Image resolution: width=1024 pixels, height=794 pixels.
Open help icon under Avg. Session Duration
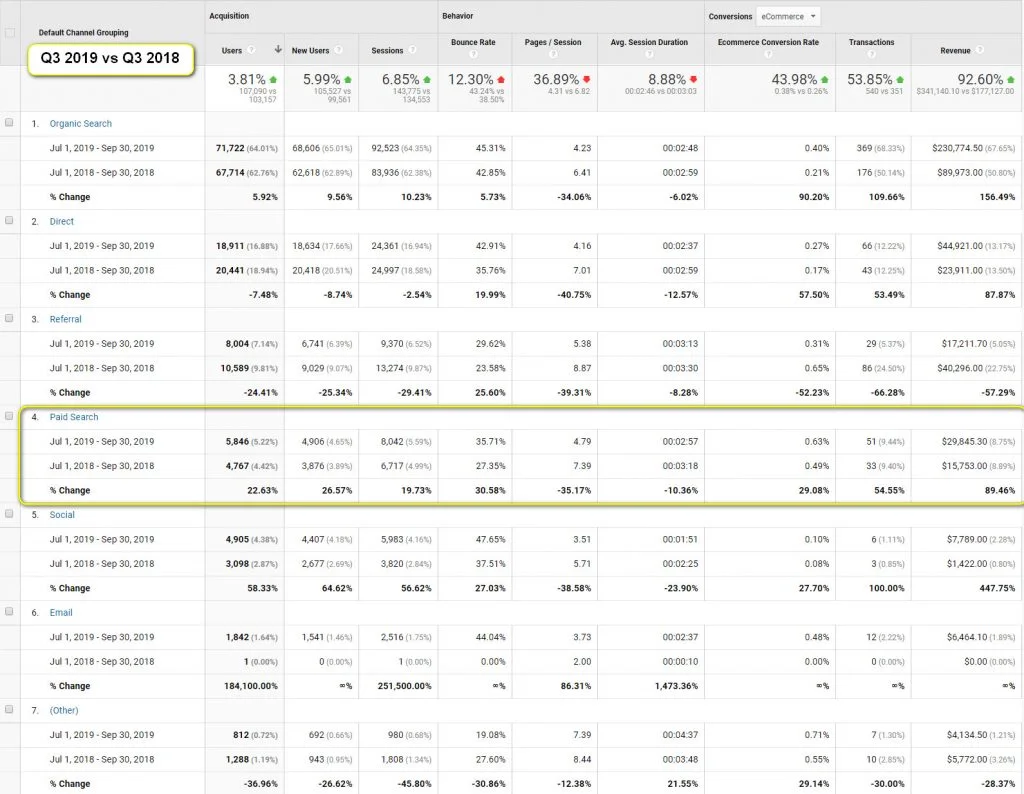[649, 54]
